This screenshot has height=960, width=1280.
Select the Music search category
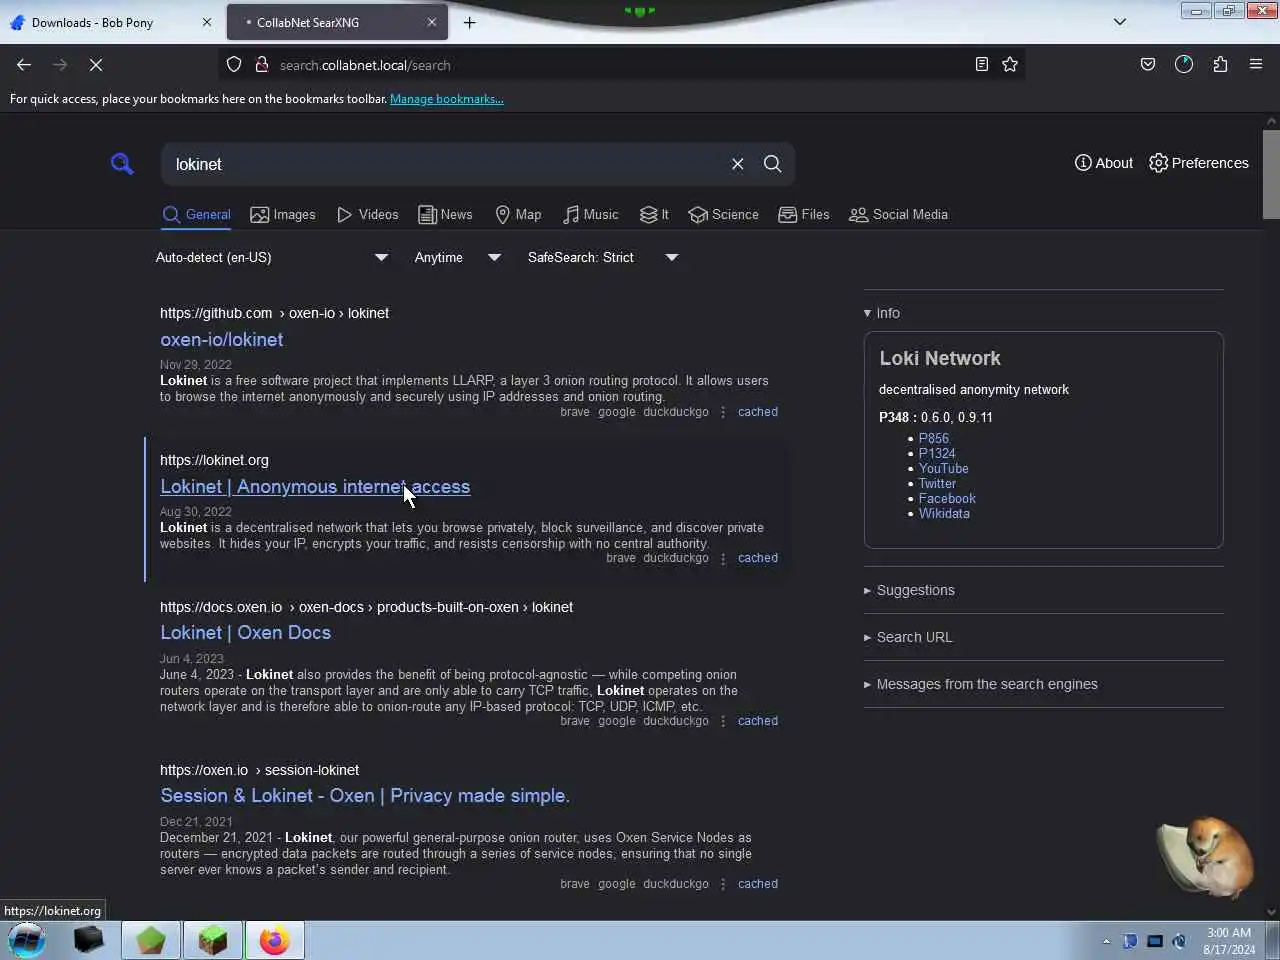pos(590,215)
